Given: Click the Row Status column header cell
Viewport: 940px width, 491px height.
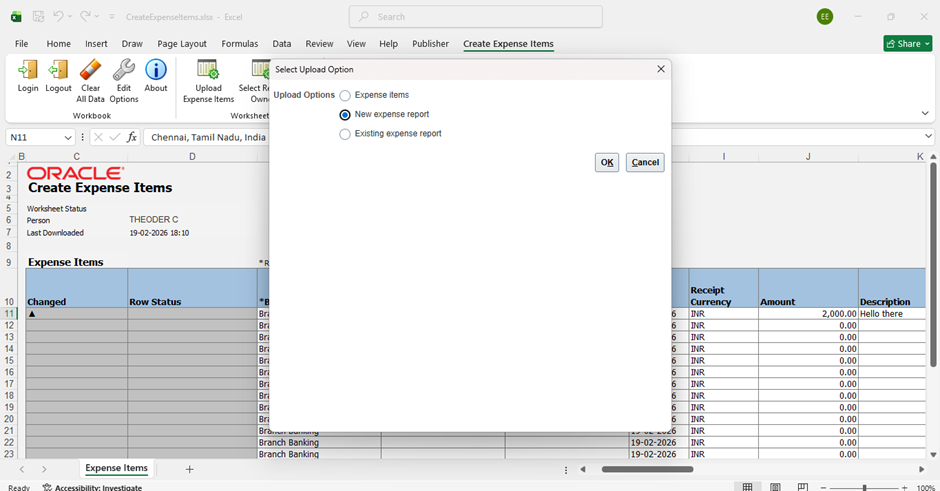Looking at the screenshot, I should click(x=192, y=288).
